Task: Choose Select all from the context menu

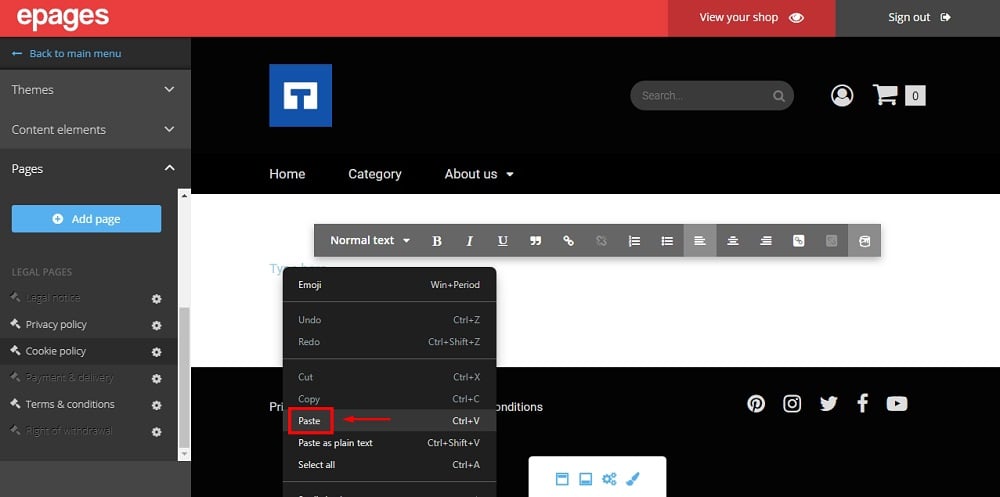Action: coord(389,464)
